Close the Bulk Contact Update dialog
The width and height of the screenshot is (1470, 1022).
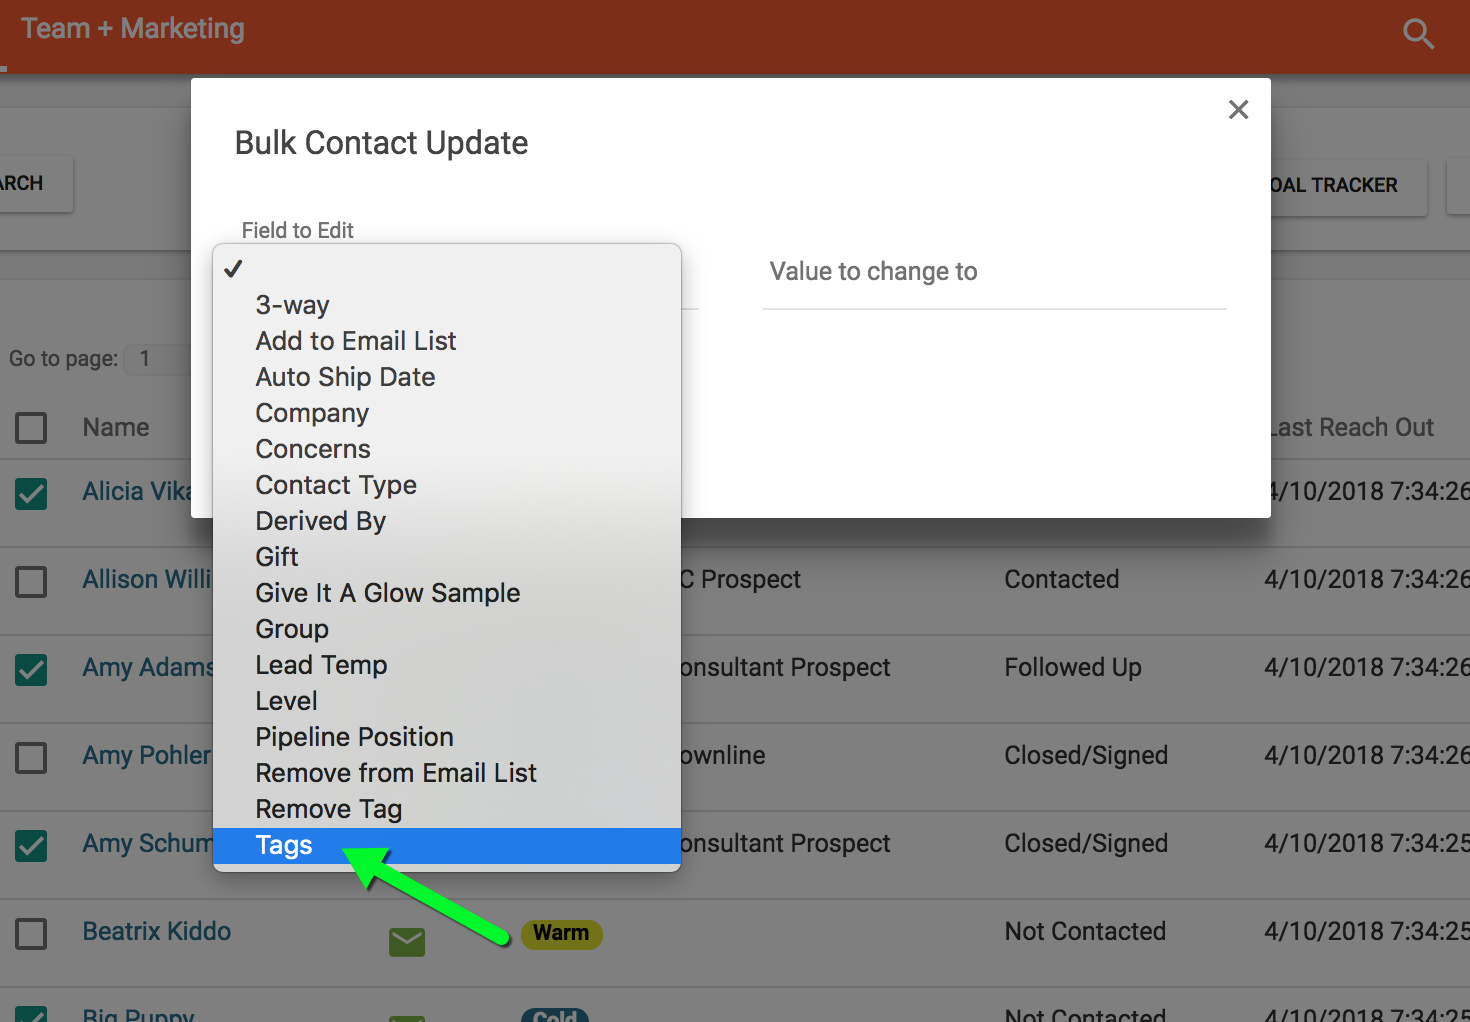pyautogui.click(x=1238, y=110)
